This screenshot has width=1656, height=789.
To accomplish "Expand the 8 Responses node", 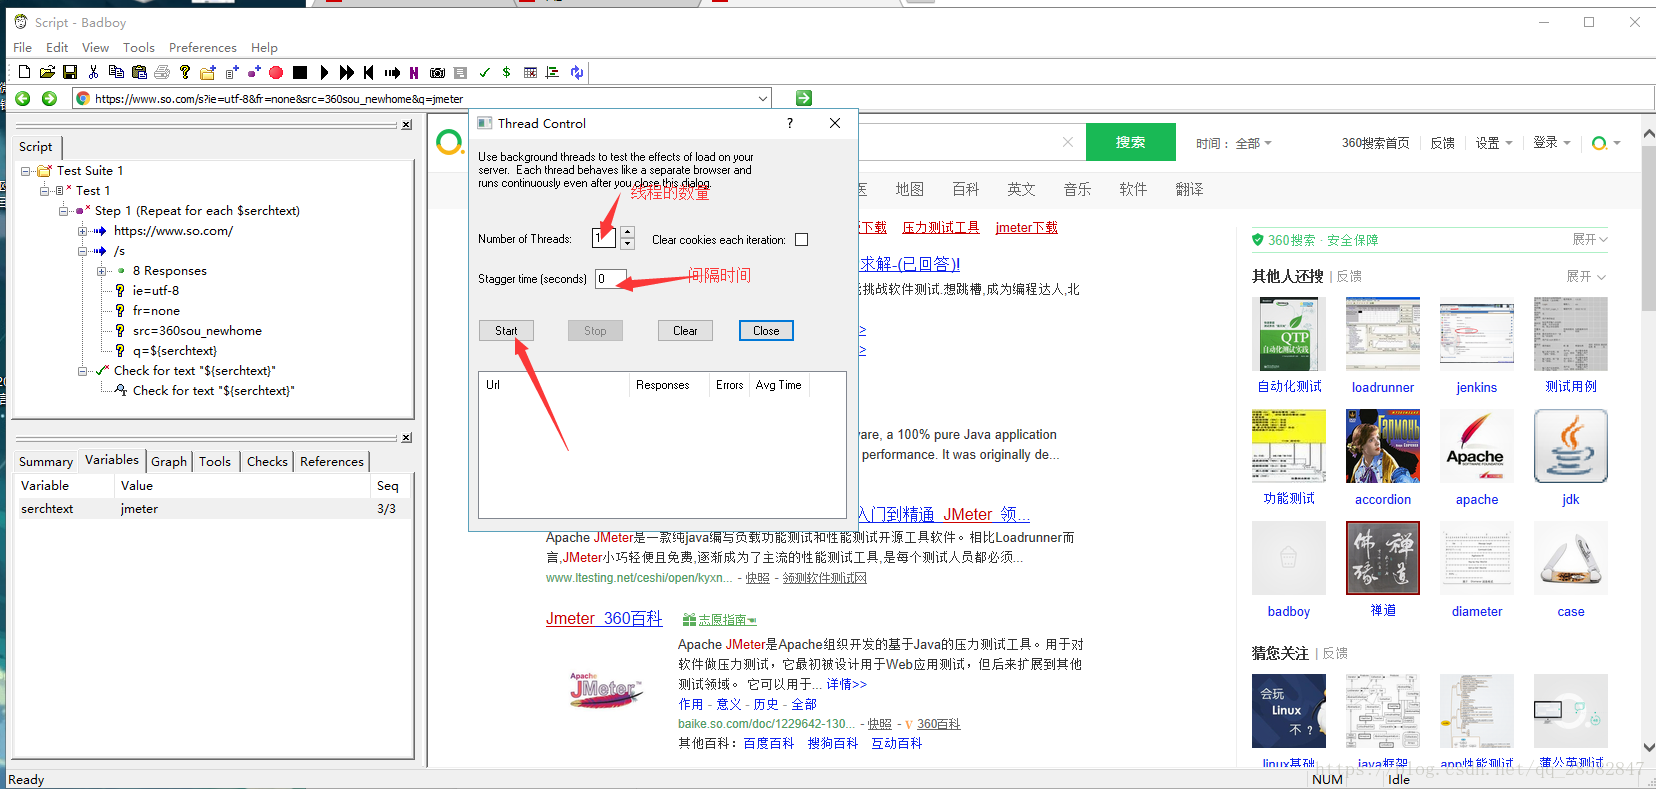I will 102,271.
